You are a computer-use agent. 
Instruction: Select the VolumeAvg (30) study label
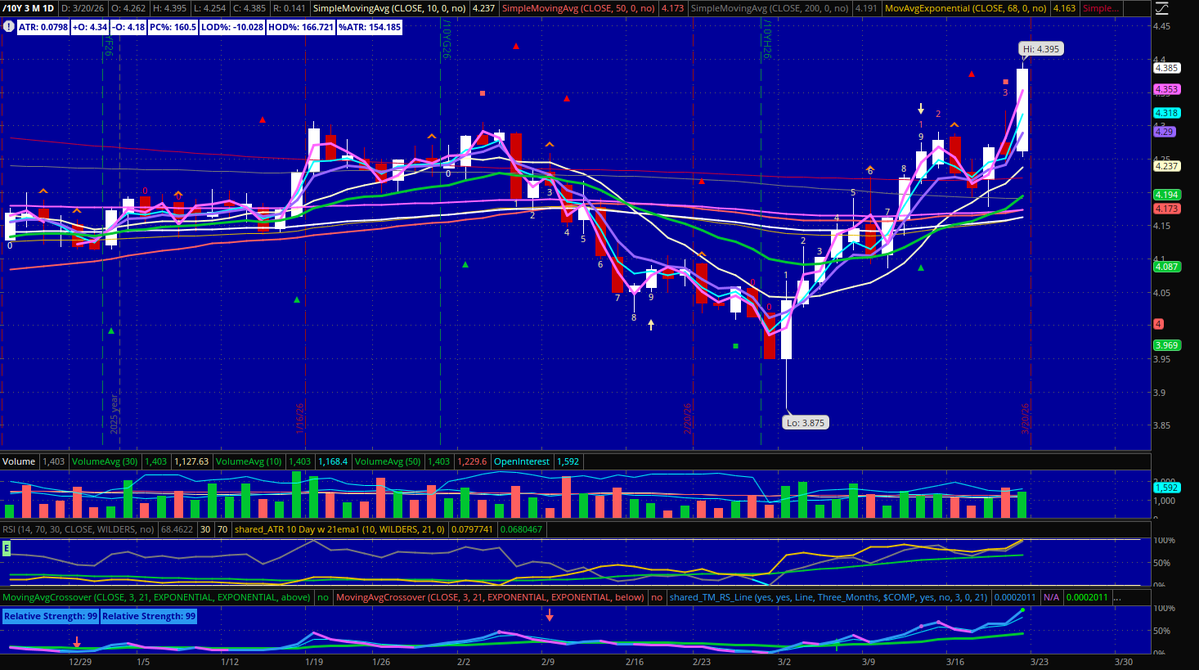pyautogui.click(x=104, y=461)
